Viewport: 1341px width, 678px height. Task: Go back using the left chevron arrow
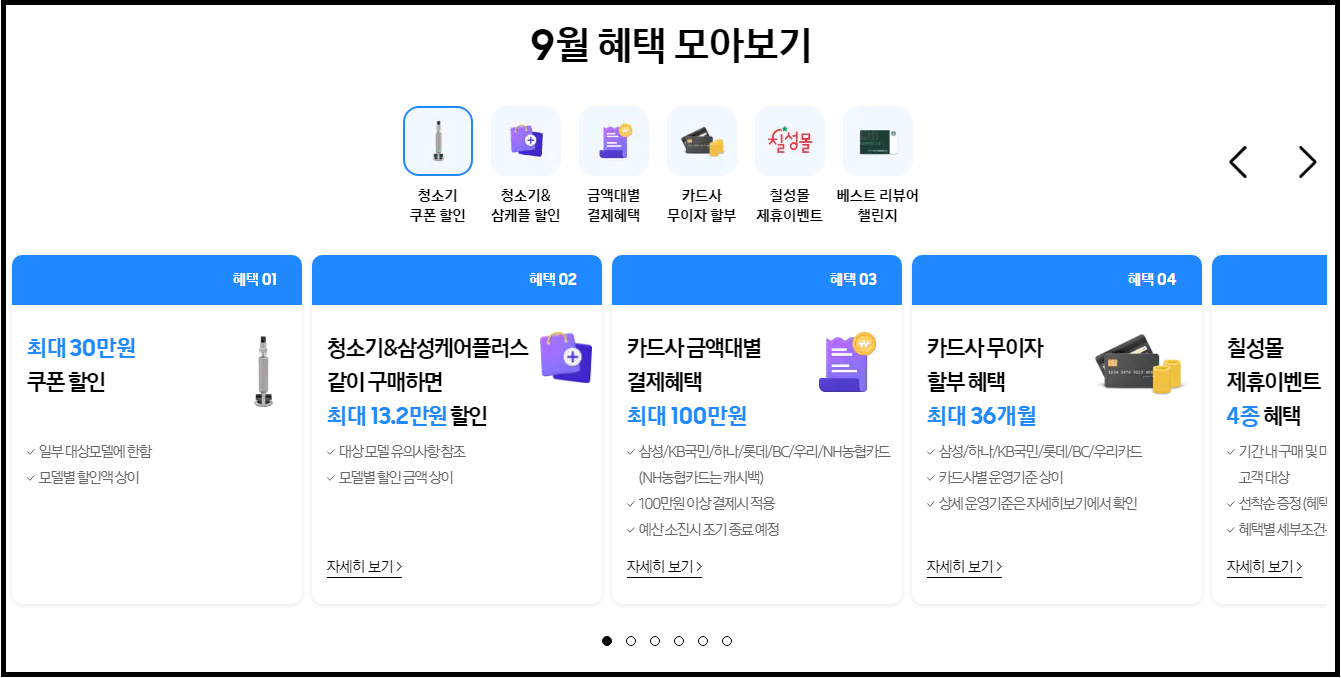pyautogui.click(x=1240, y=161)
